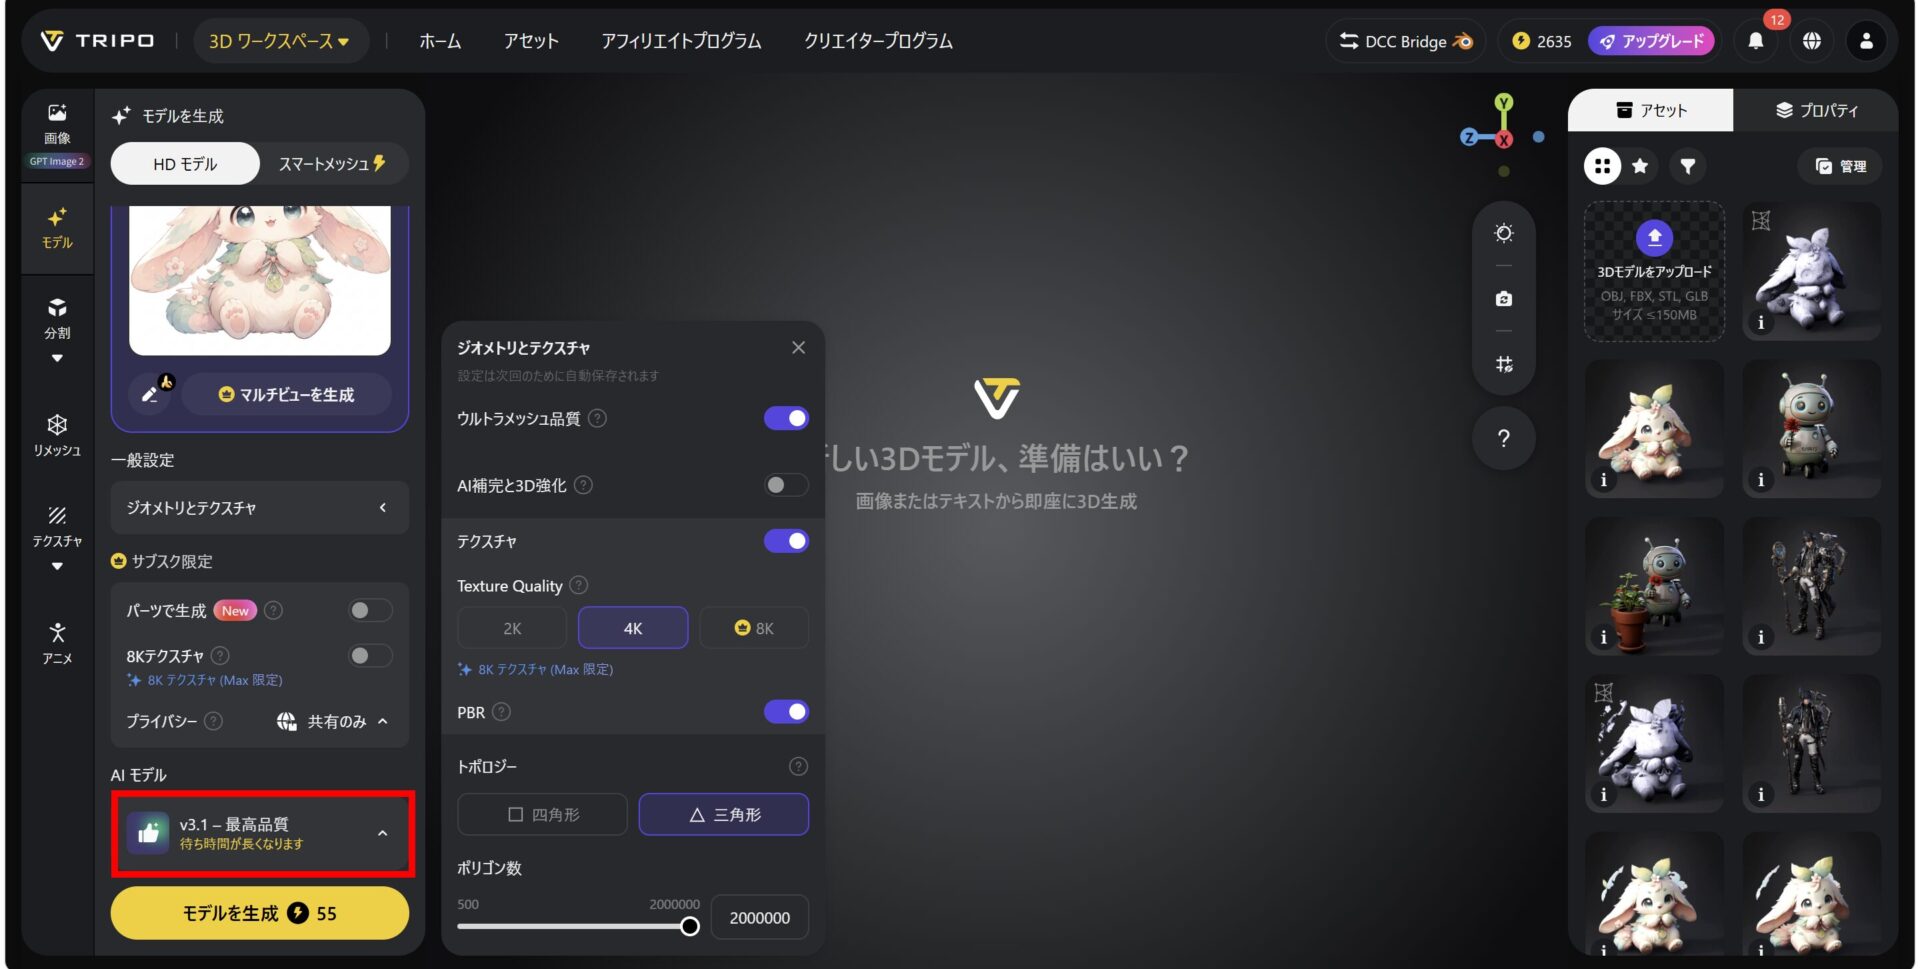Switch to HD モデル tab
This screenshot has height=969, width=1920.
(x=185, y=164)
